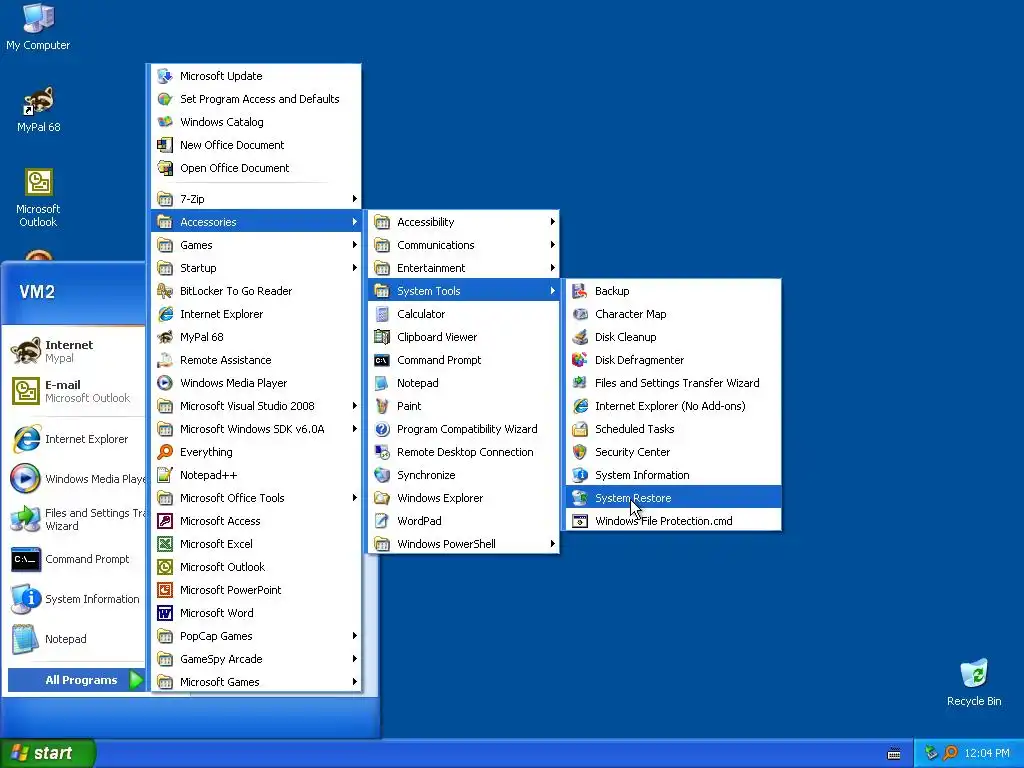Click the Backup icon in System Tools
Screen dimensions: 1024x768
click(579, 291)
